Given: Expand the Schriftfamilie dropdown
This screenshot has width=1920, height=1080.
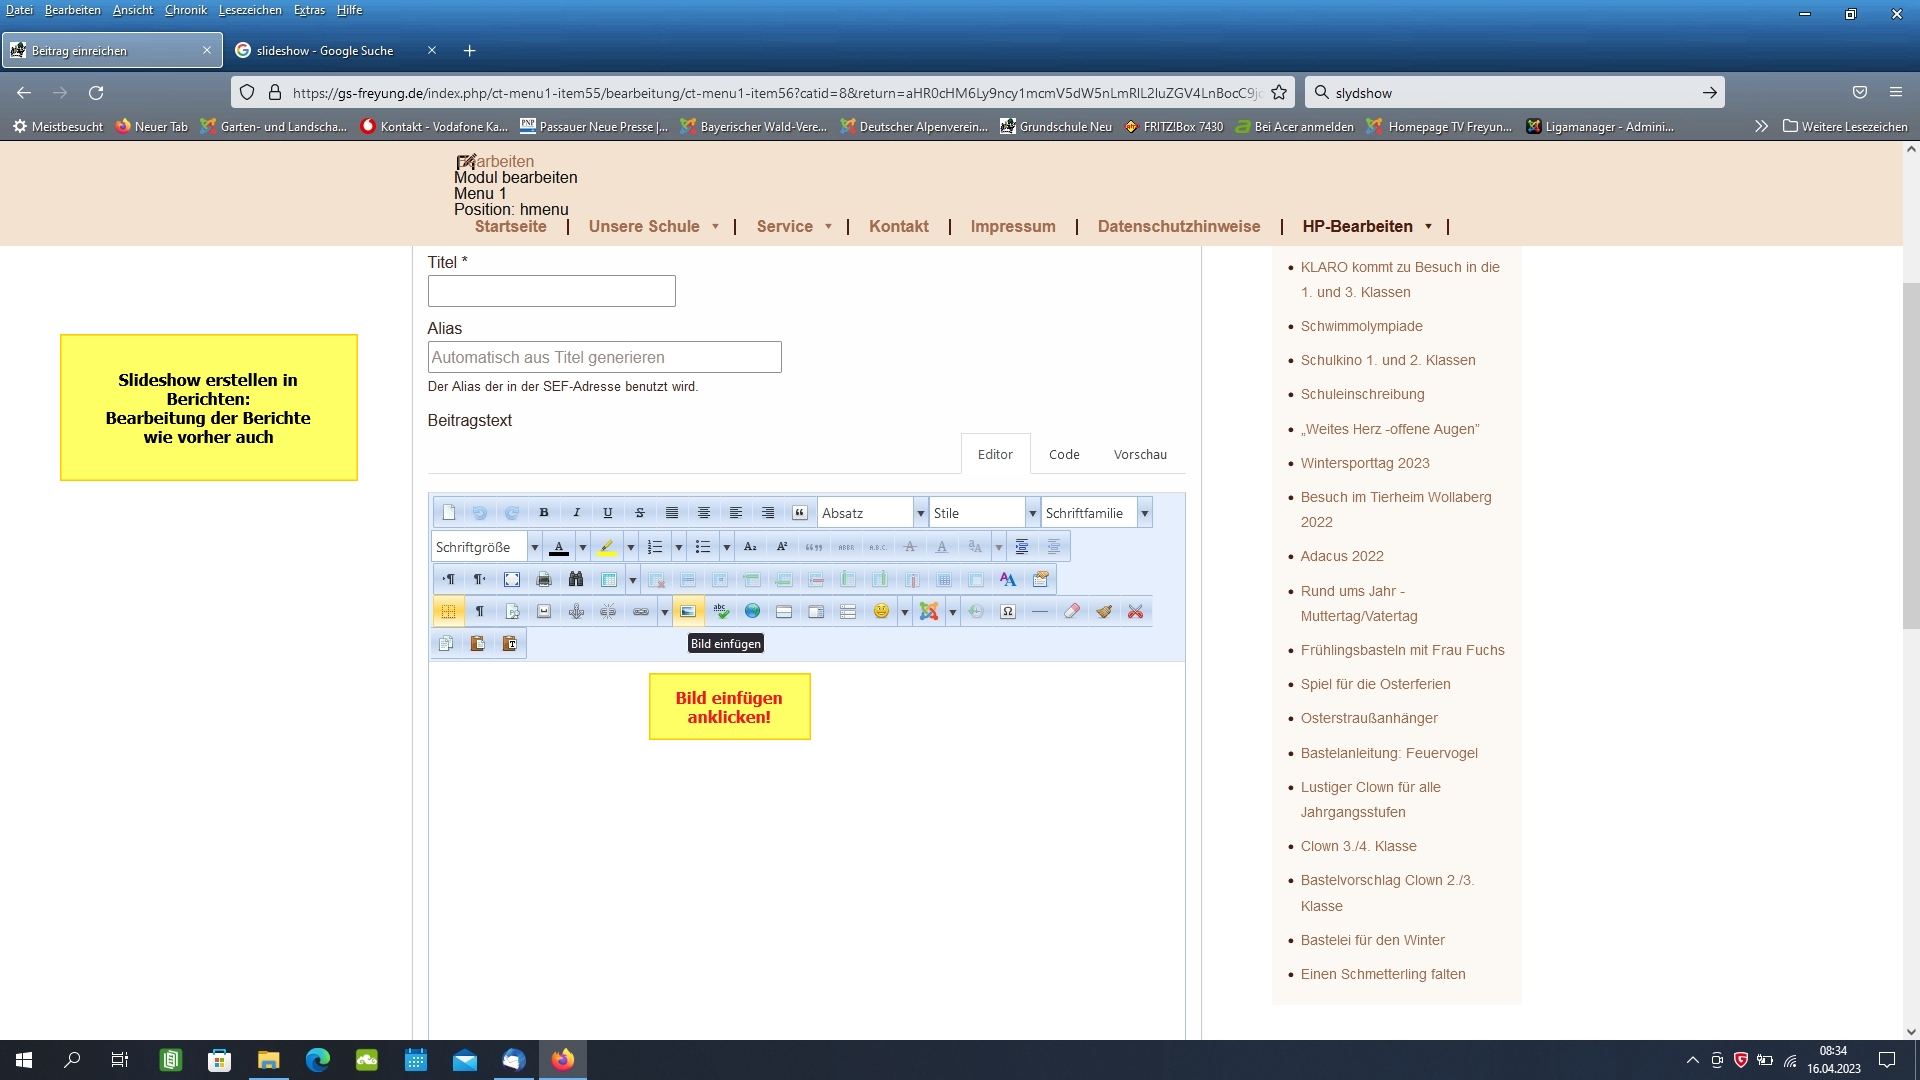Looking at the screenshot, I should click(1145, 513).
